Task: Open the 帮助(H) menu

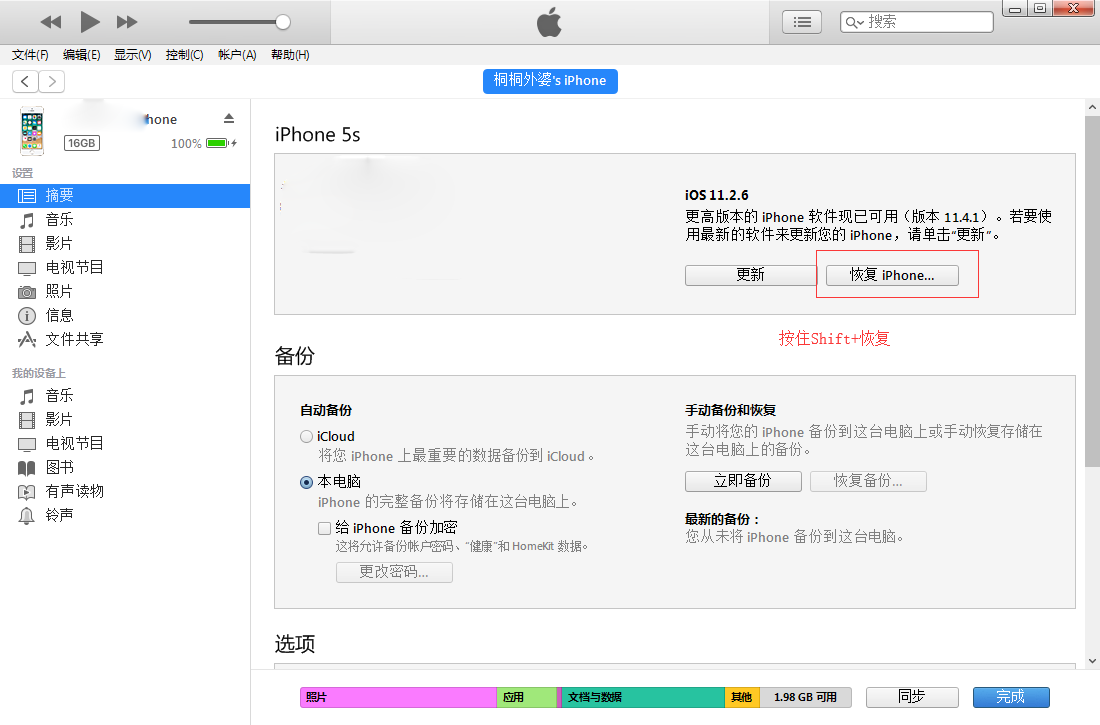Action: 290,55
